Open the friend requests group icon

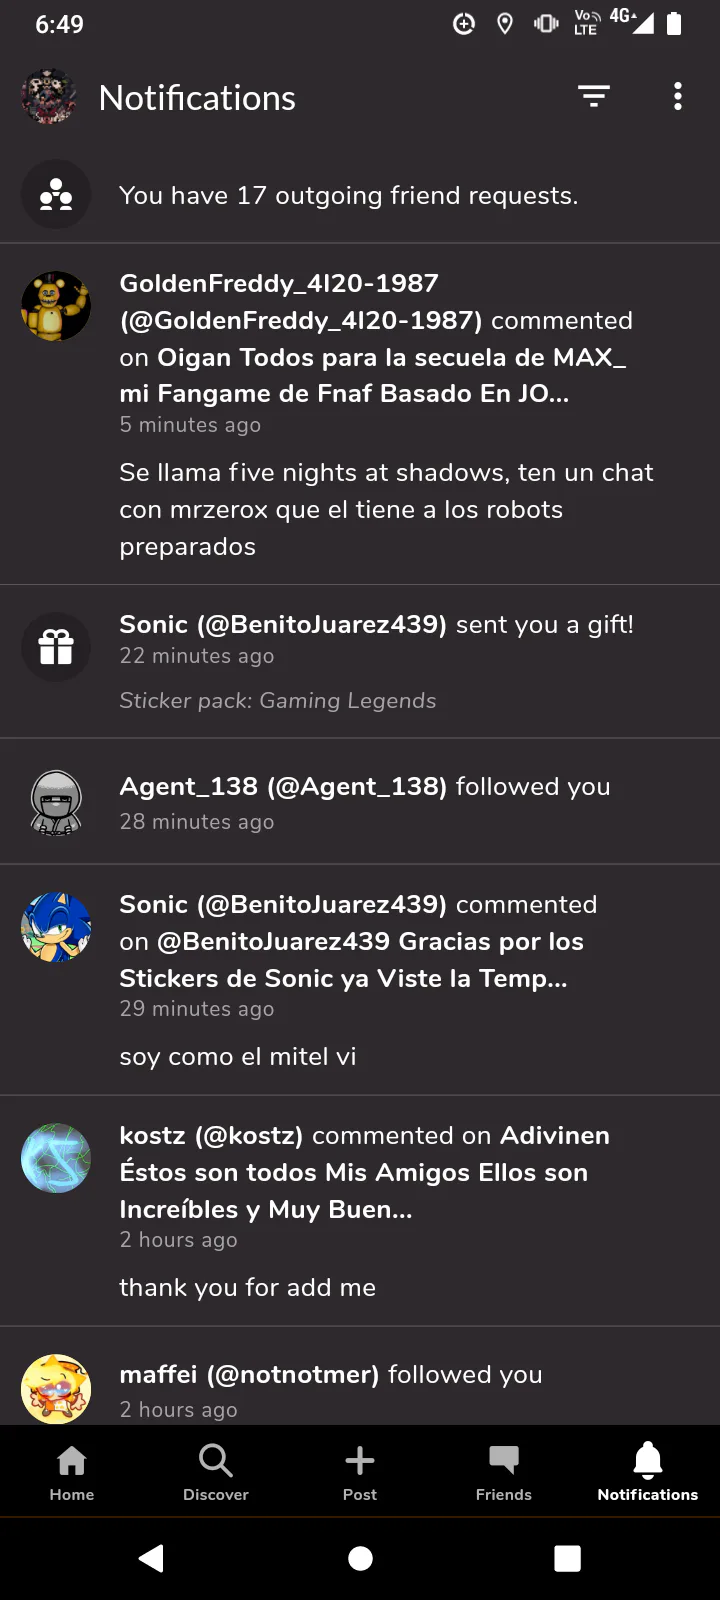click(x=56, y=195)
